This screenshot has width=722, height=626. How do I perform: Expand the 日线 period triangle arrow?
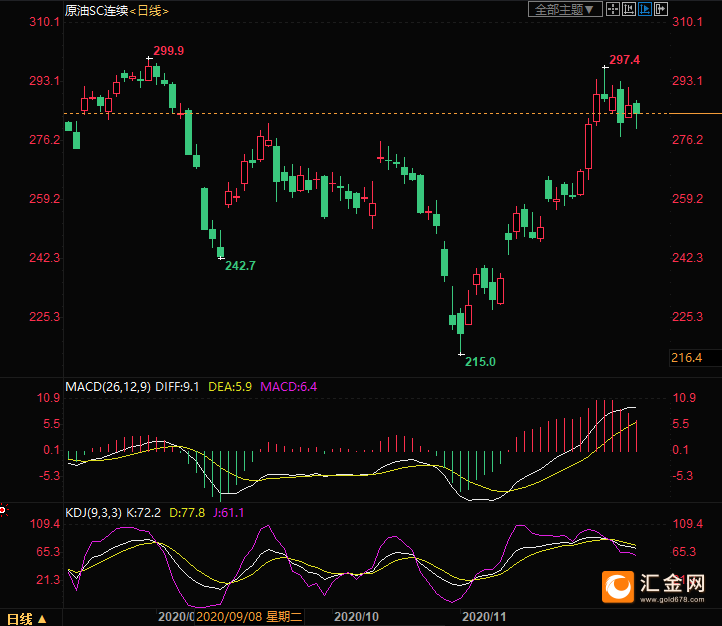point(42,619)
